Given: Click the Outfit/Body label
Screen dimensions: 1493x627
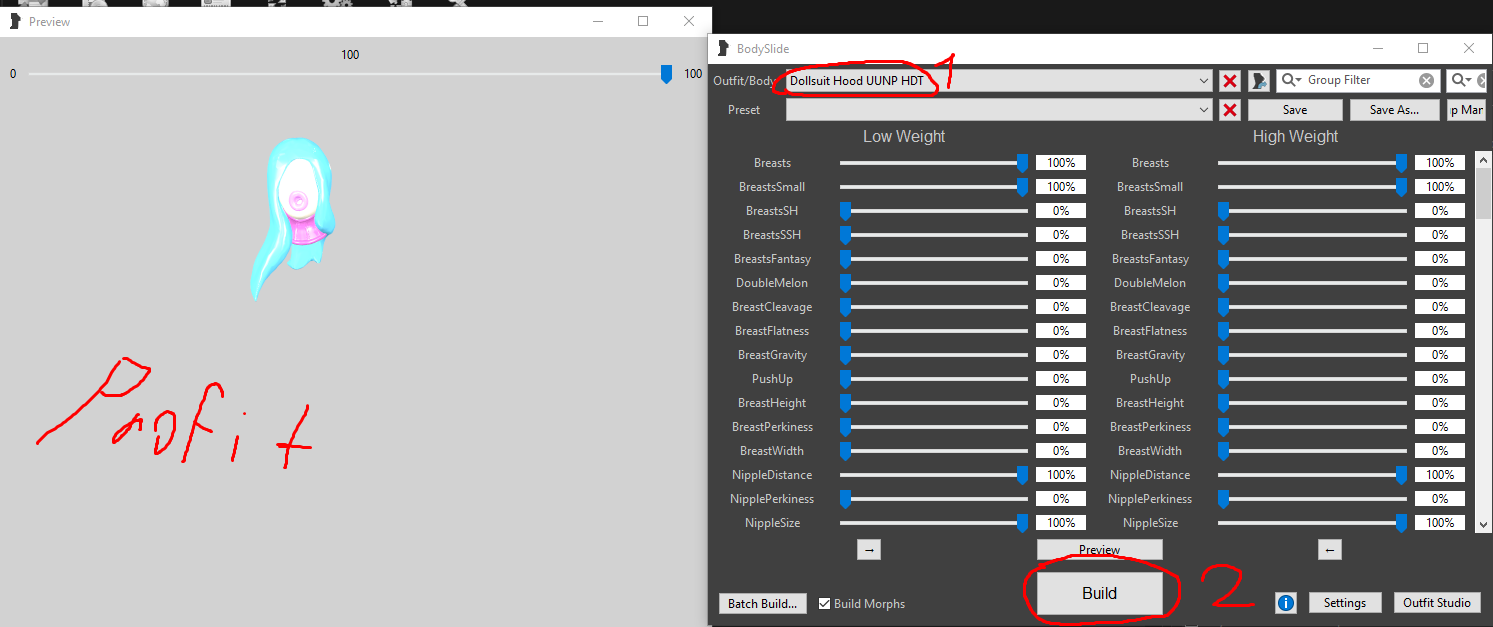Looking at the screenshot, I should (743, 81).
